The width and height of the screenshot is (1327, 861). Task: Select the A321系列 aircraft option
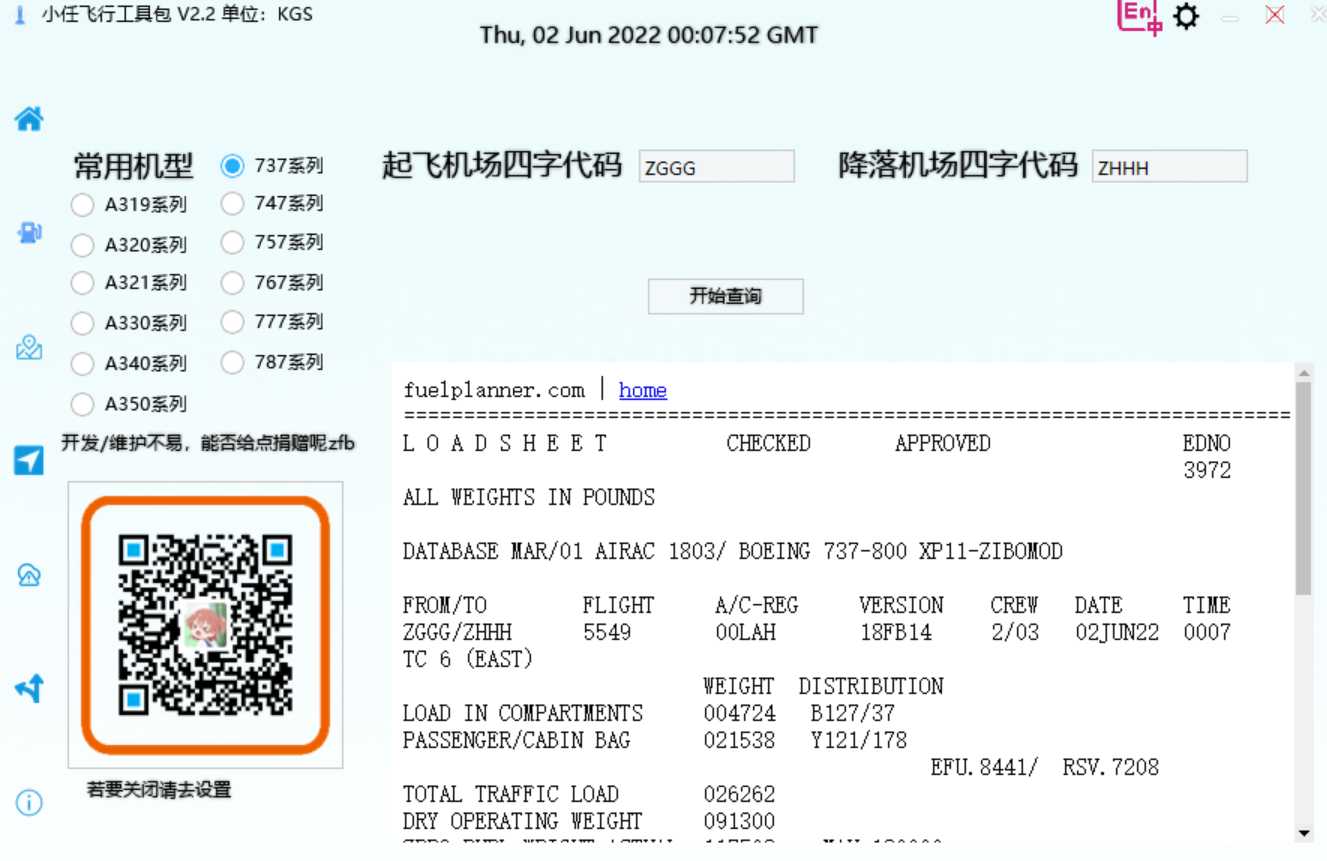click(x=129, y=283)
